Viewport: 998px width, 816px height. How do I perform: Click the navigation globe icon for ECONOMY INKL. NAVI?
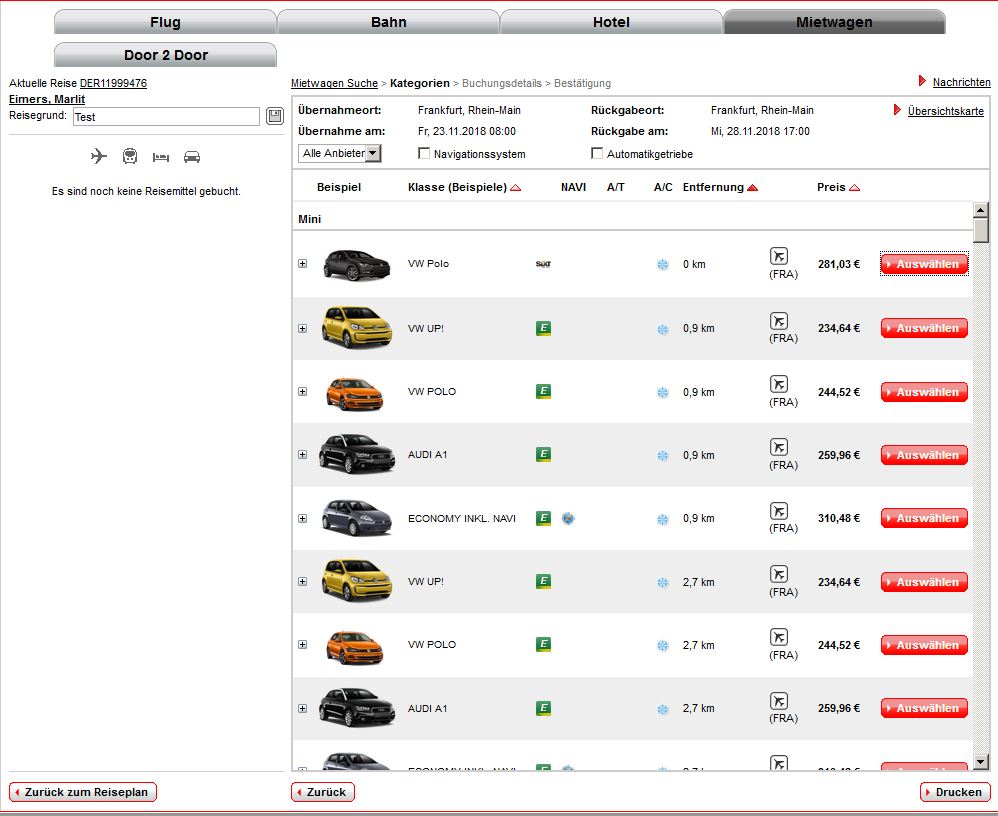[x=568, y=518]
